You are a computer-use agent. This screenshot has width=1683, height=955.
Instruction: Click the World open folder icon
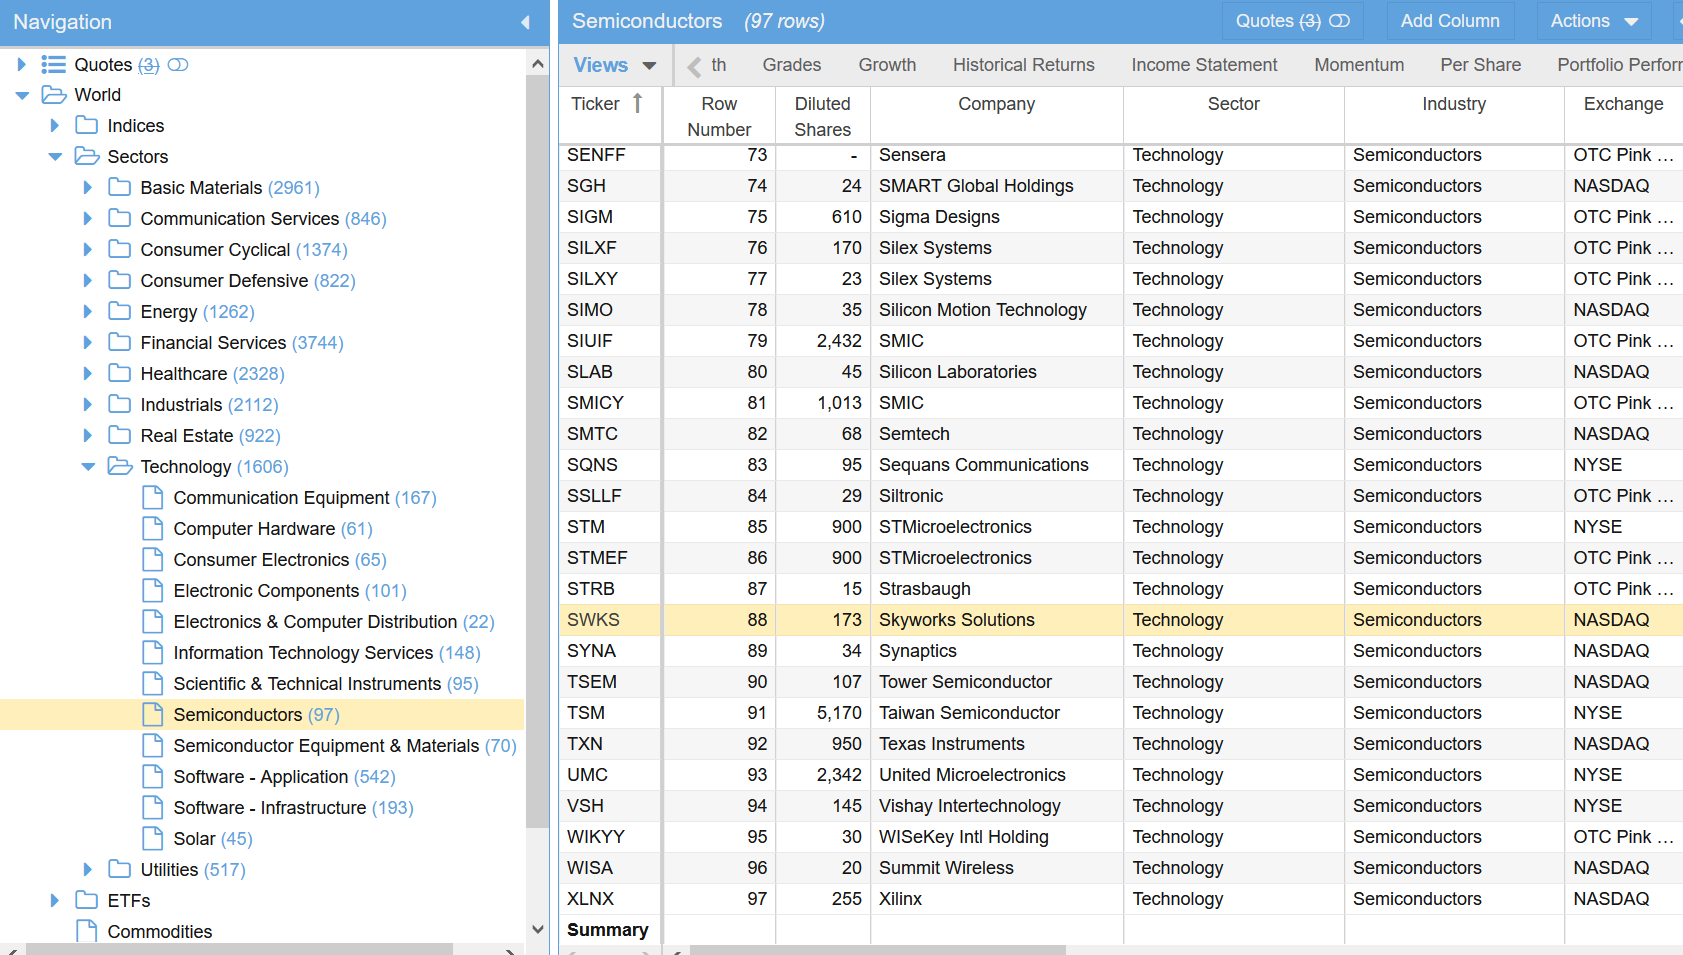pyautogui.click(x=53, y=95)
